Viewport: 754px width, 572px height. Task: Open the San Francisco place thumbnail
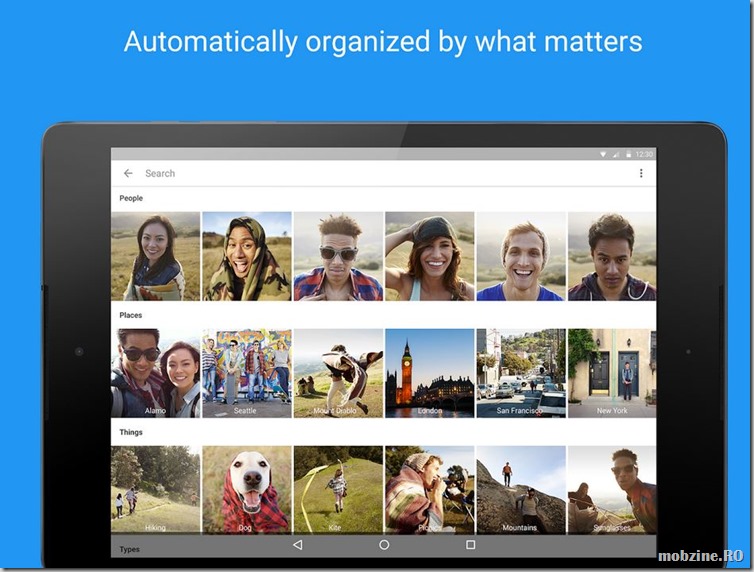(521, 373)
